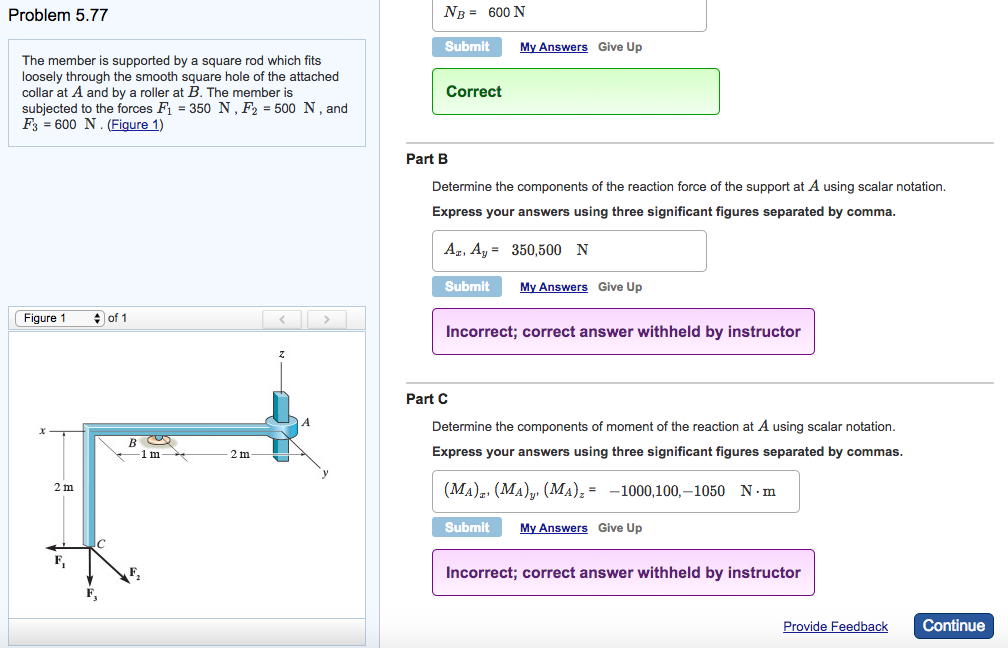
Task: Edit the moment components answer field
Action: (615, 491)
